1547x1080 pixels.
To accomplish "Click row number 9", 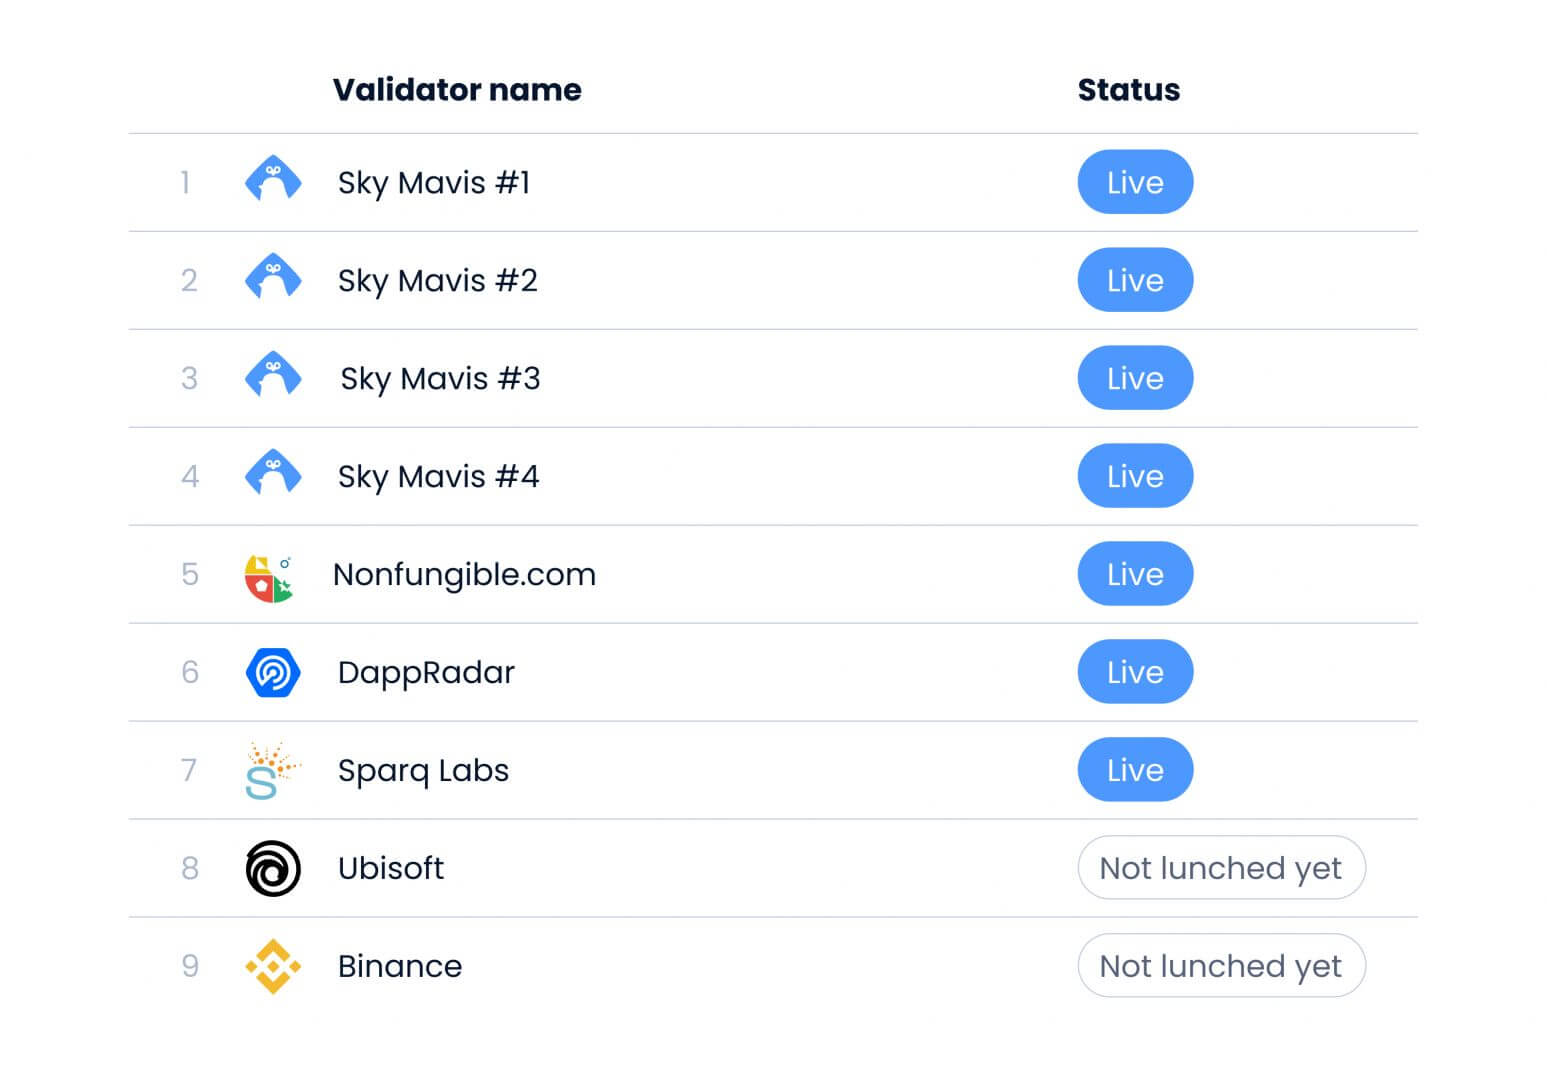I will tap(190, 966).
